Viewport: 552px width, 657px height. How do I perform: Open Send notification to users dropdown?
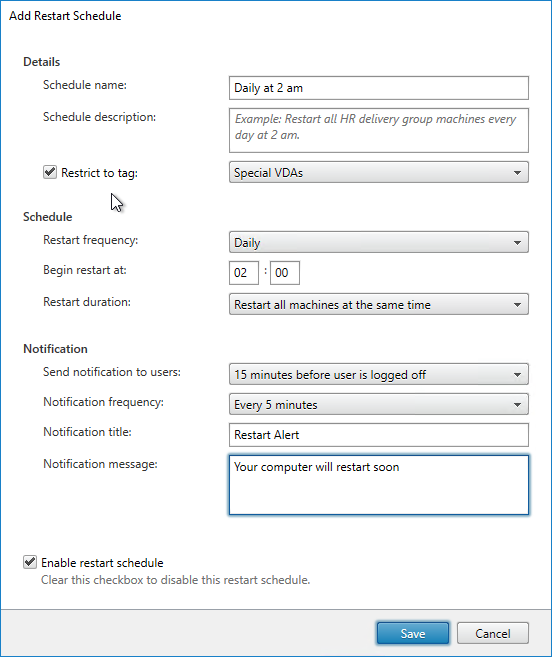coord(378,374)
